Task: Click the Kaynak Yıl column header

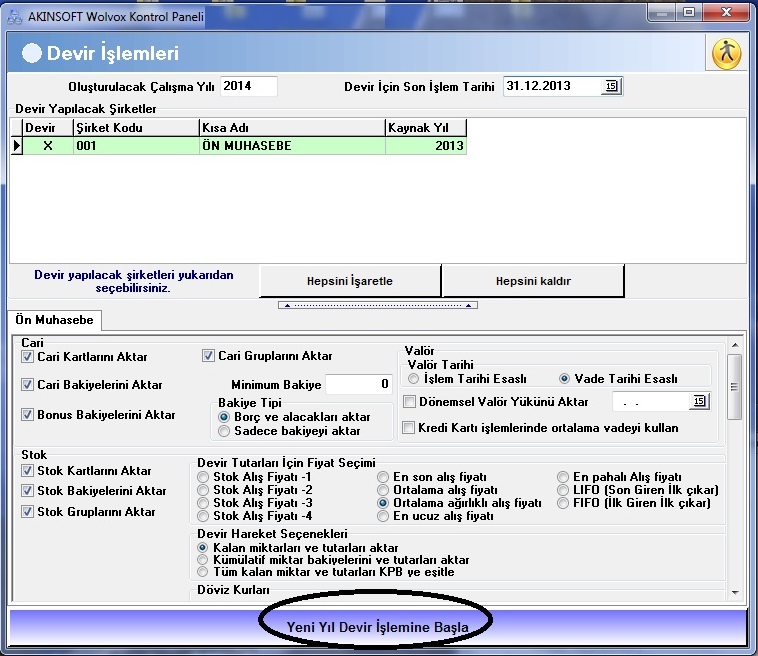Action: [x=426, y=128]
